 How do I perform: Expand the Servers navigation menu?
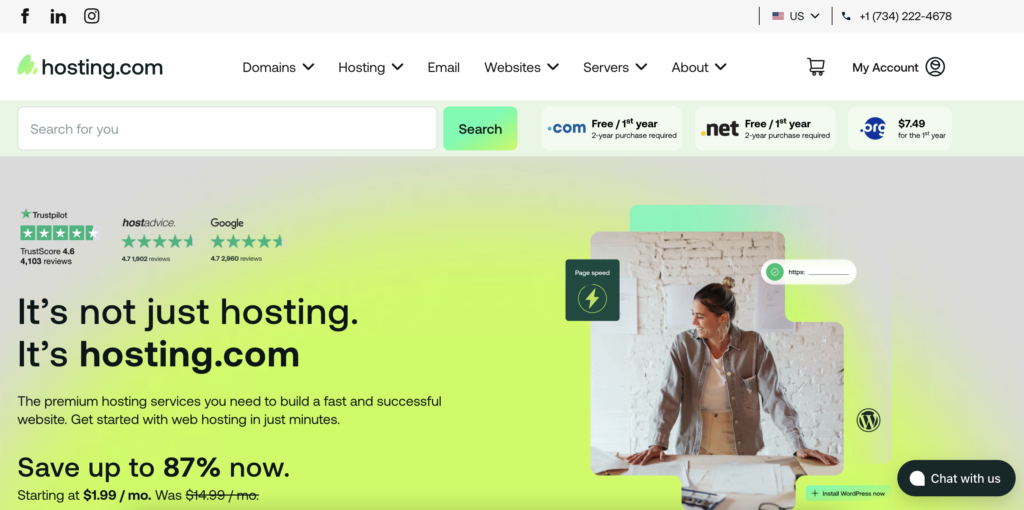pos(615,67)
